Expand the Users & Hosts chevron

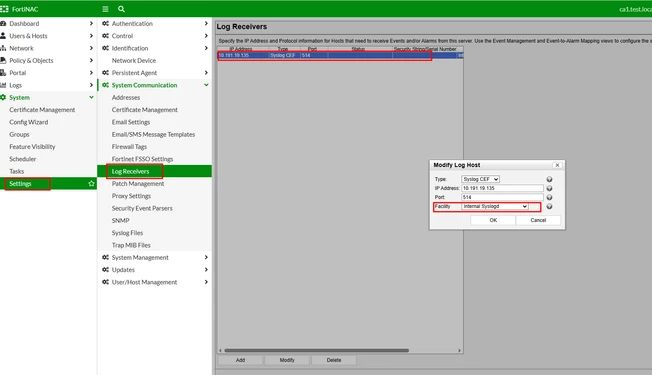coord(91,36)
